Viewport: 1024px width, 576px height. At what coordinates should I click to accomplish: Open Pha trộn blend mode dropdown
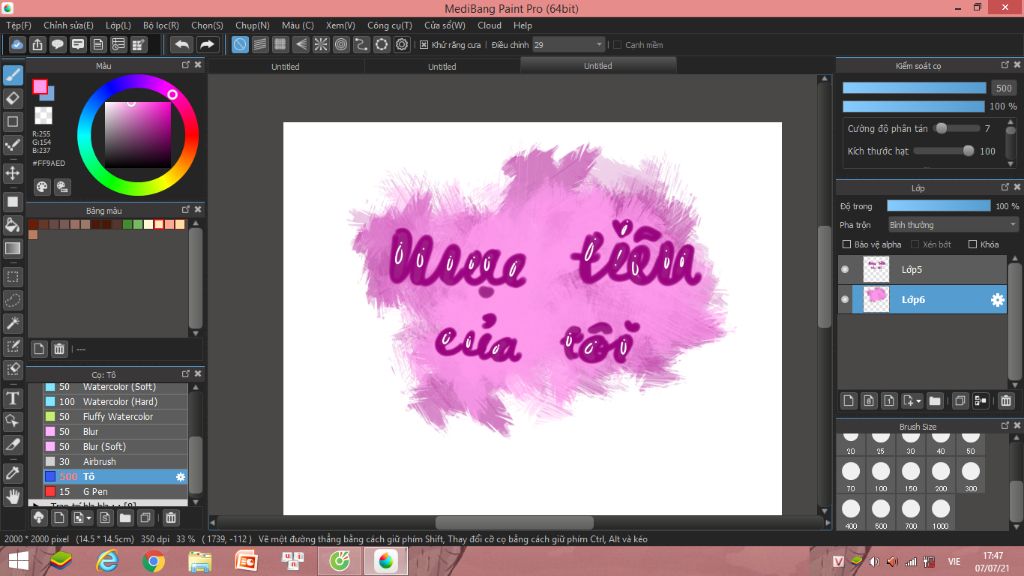click(x=952, y=225)
